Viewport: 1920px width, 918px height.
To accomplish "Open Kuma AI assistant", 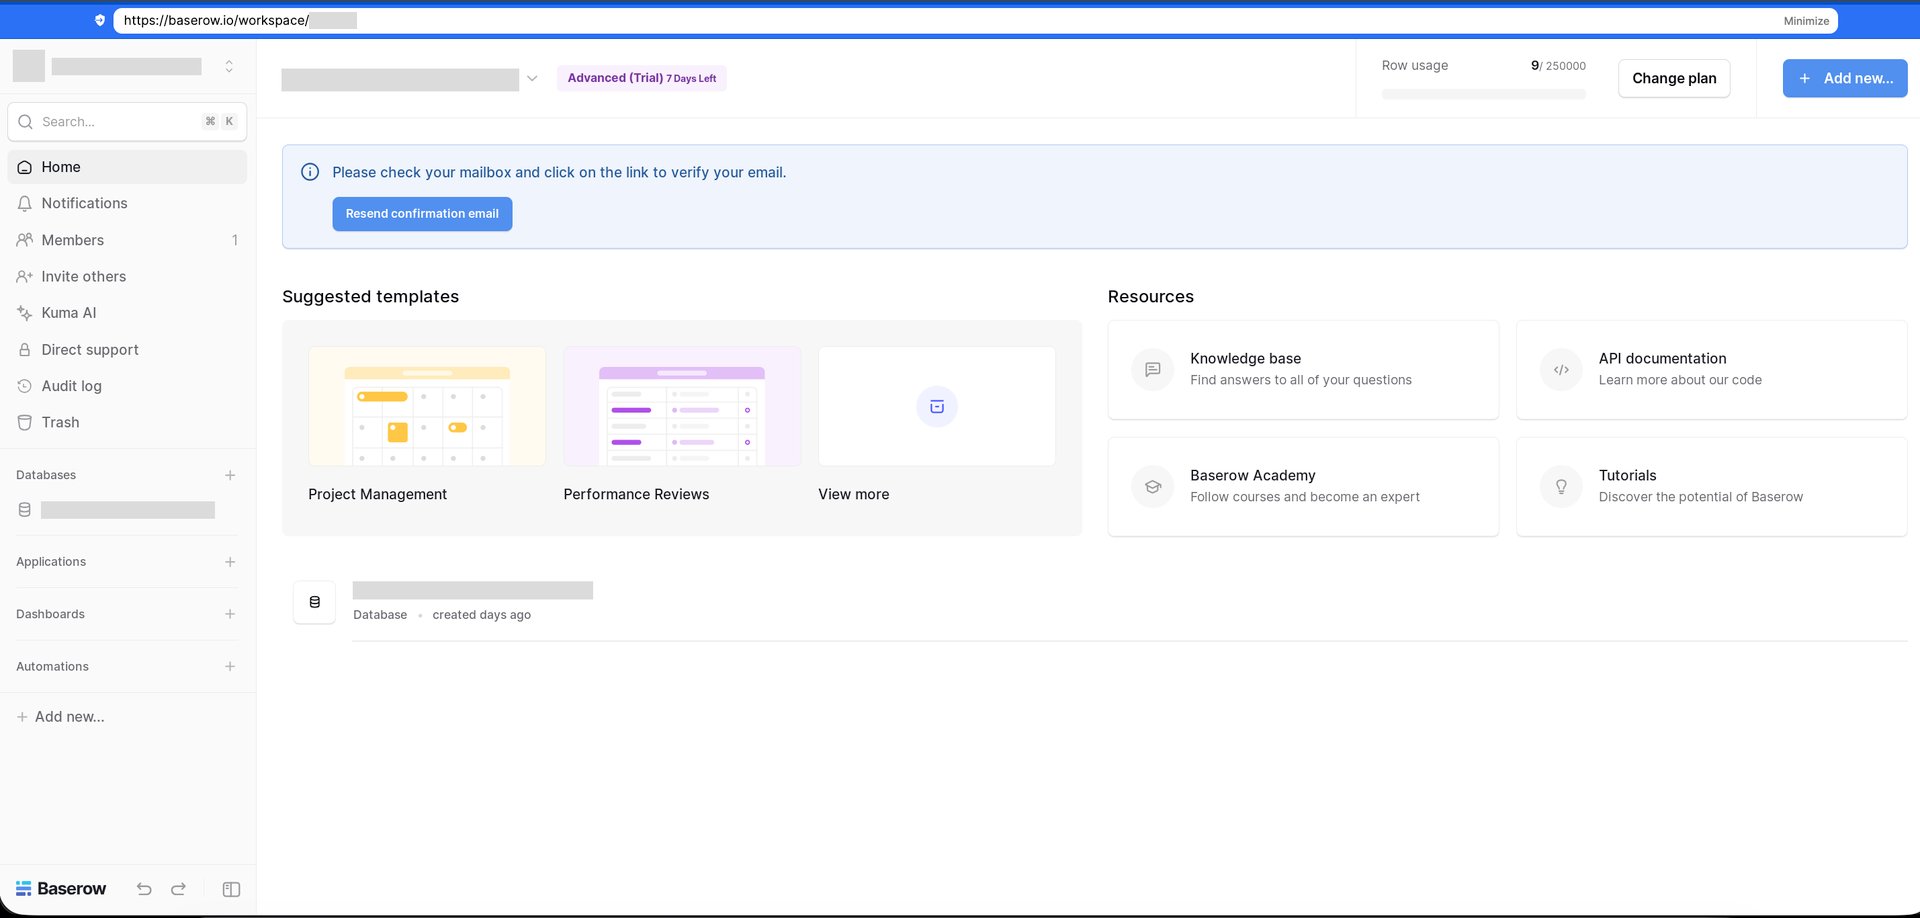I will pyautogui.click(x=127, y=313).
